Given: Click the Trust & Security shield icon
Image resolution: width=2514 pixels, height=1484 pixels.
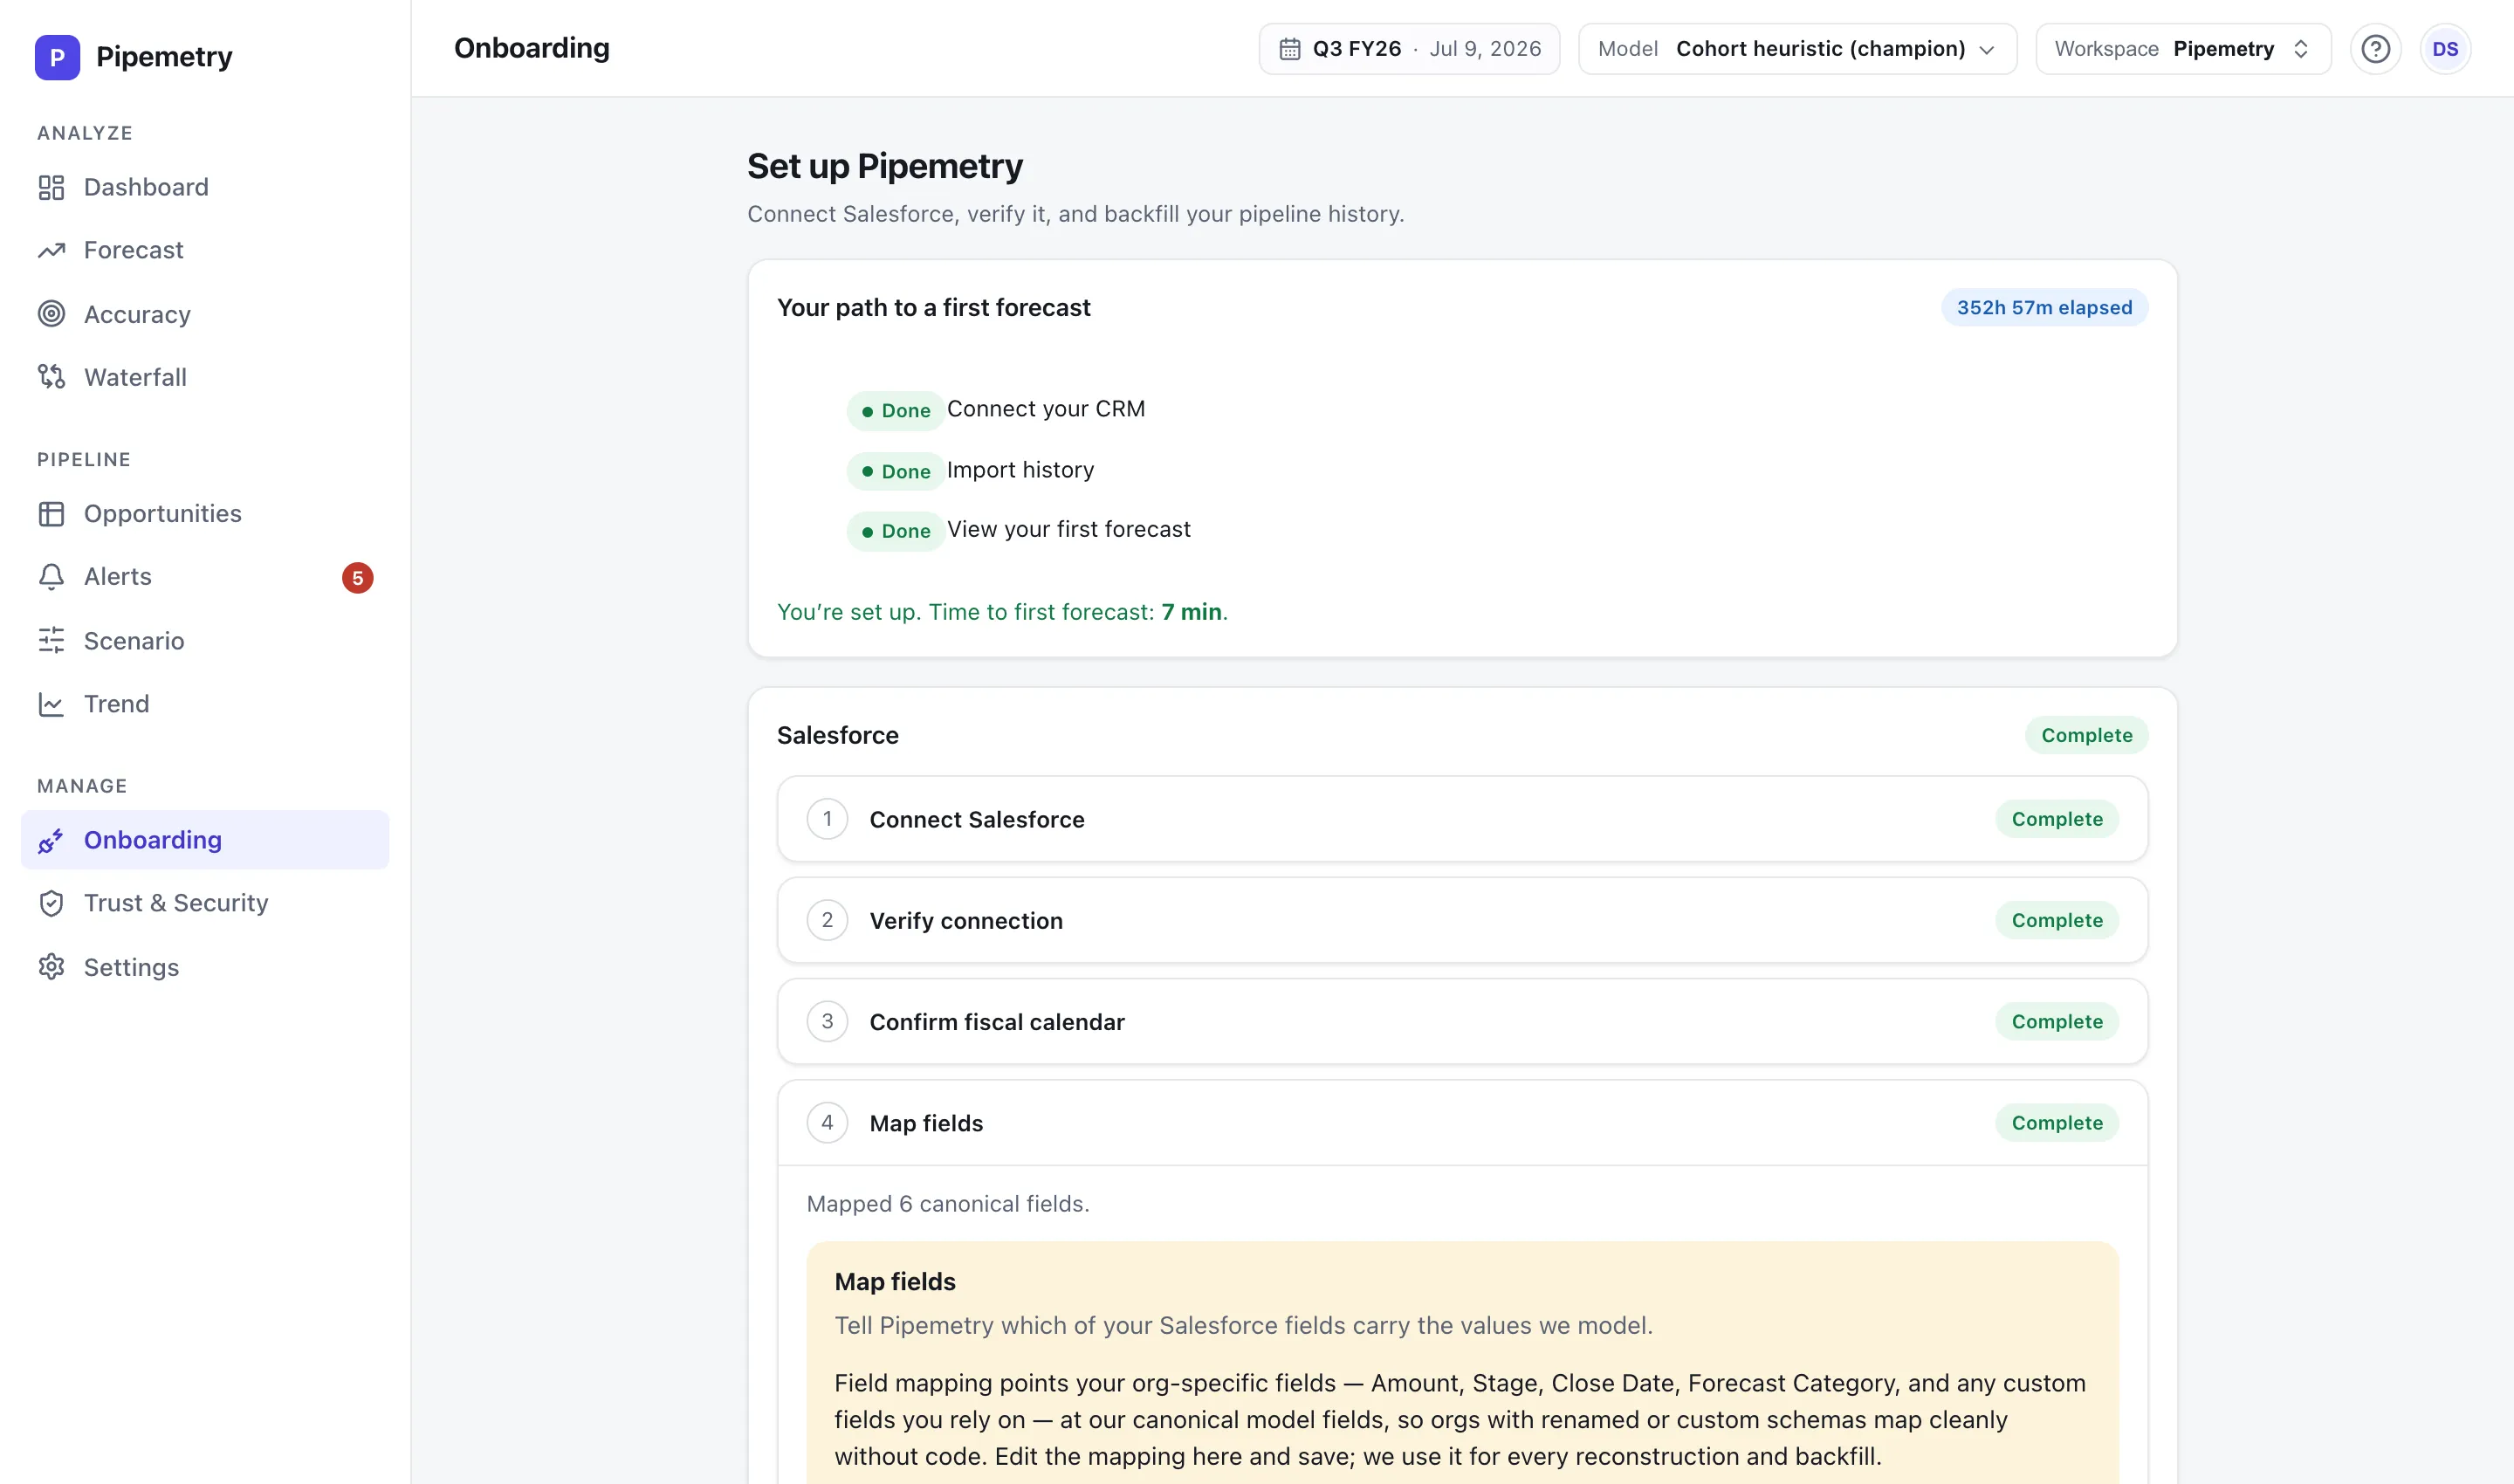Looking at the screenshot, I should 51,904.
